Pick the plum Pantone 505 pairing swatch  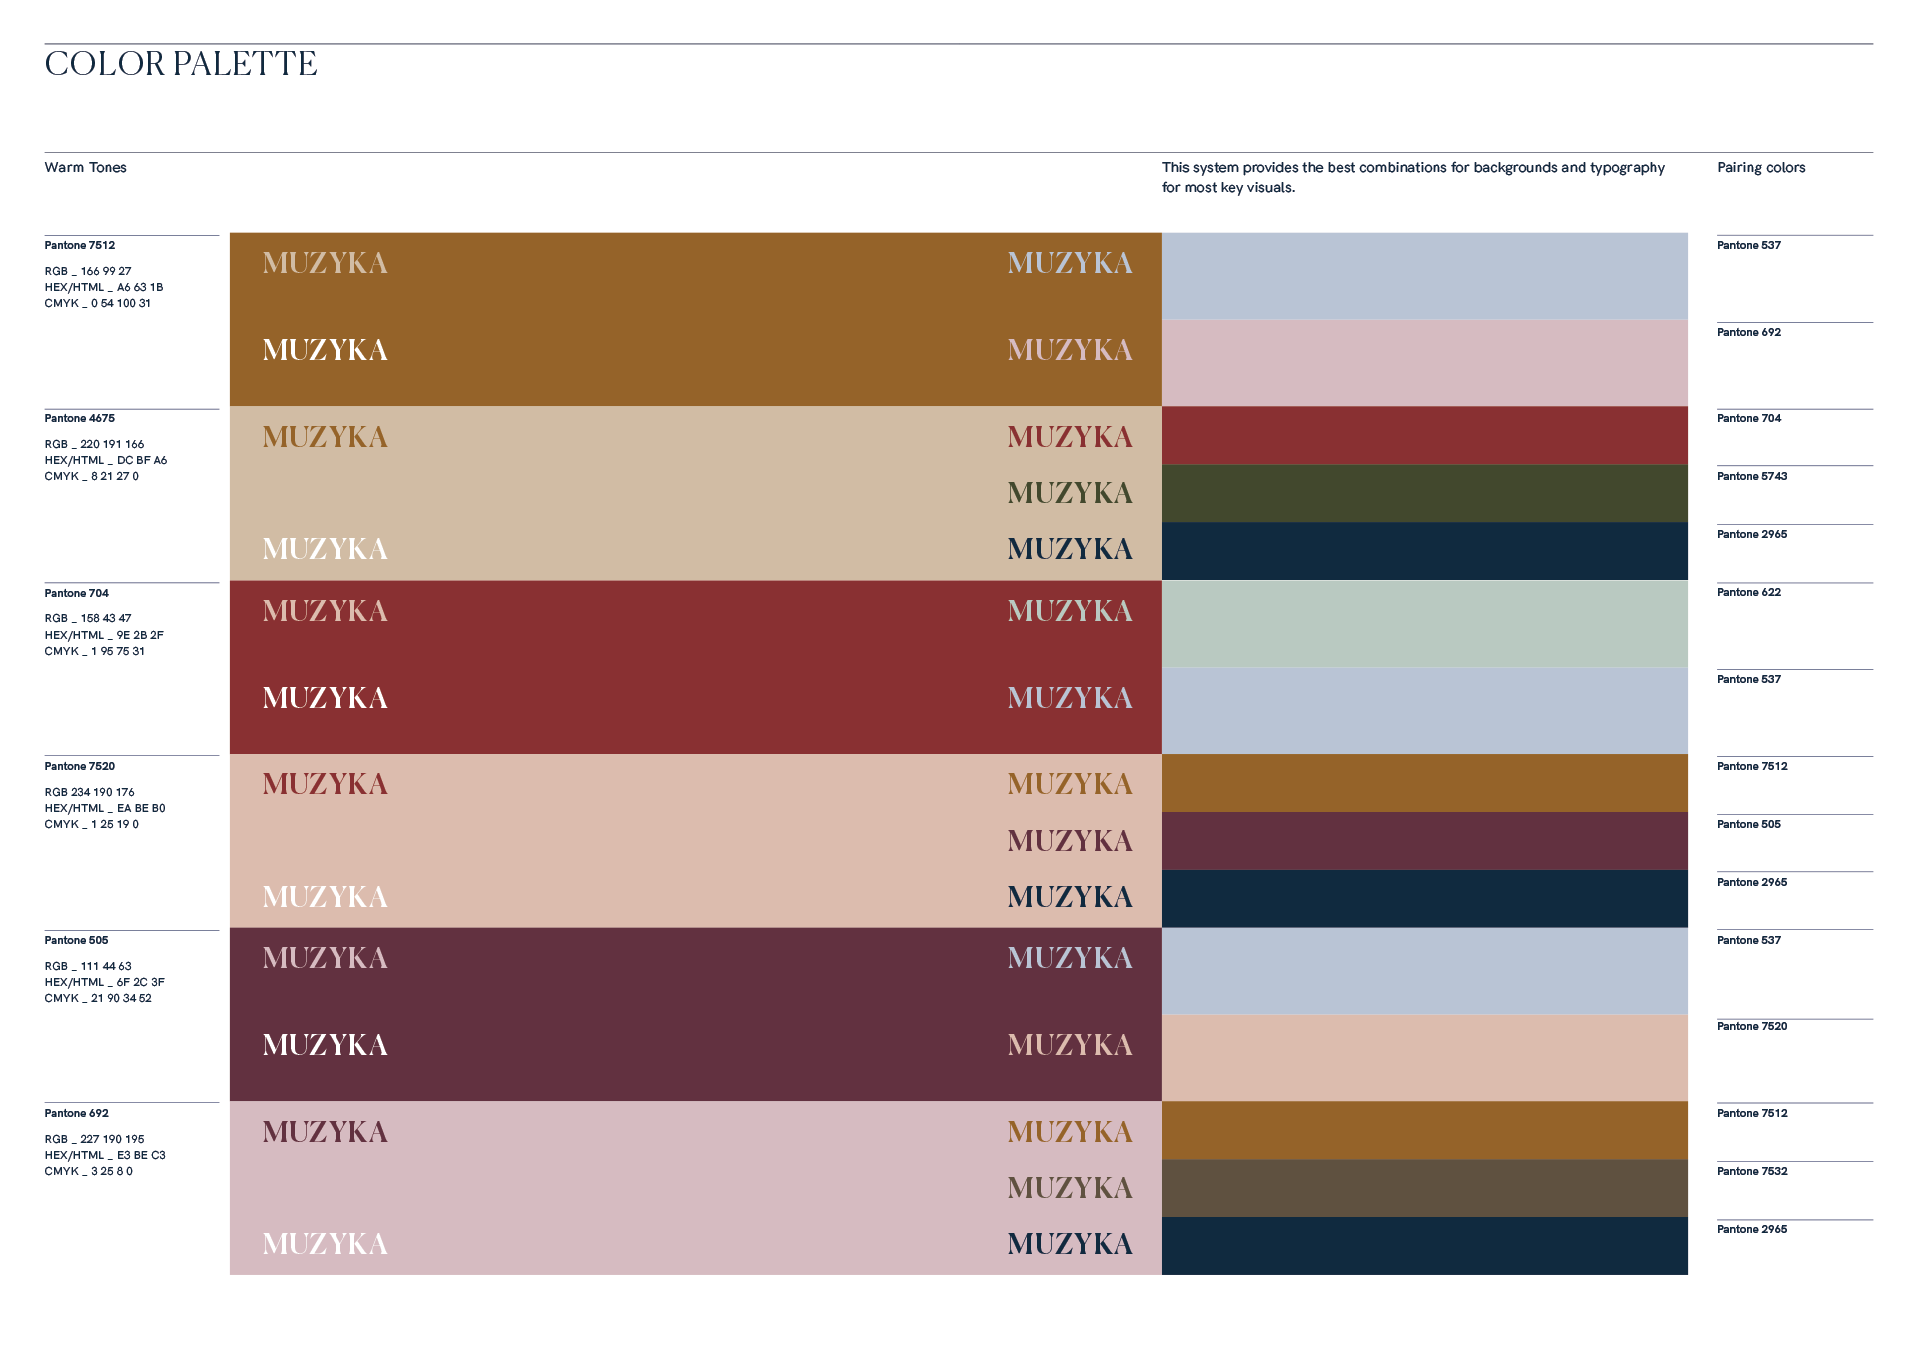(x=1424, y=841)
